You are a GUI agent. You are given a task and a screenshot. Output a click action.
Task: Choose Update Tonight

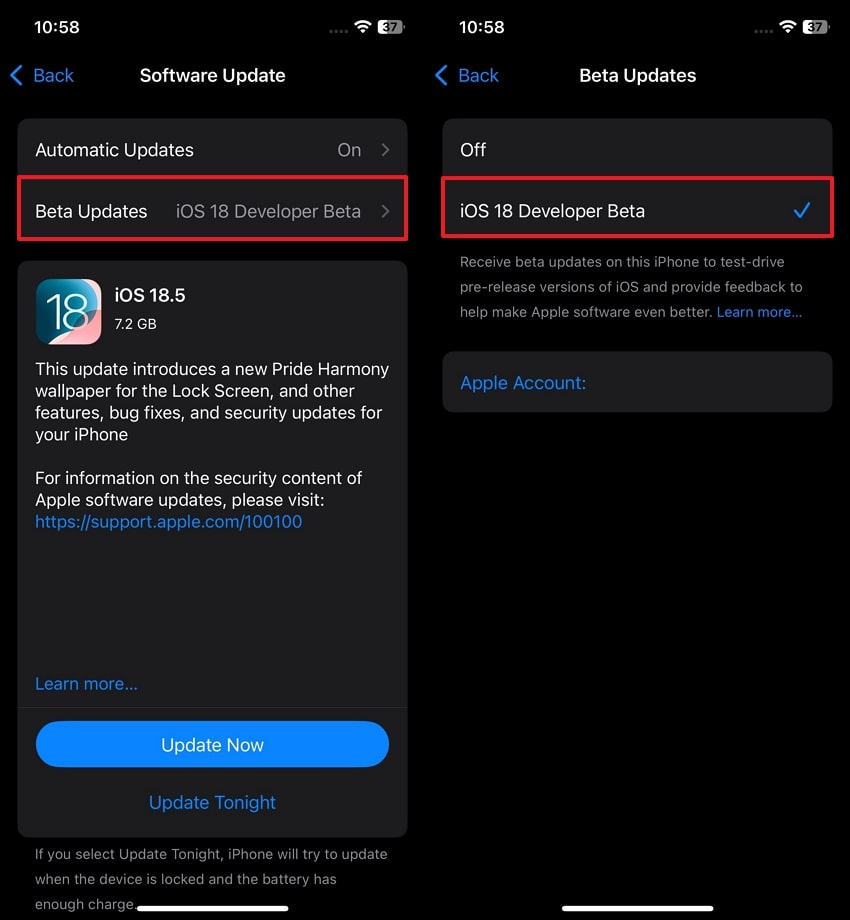212,802
